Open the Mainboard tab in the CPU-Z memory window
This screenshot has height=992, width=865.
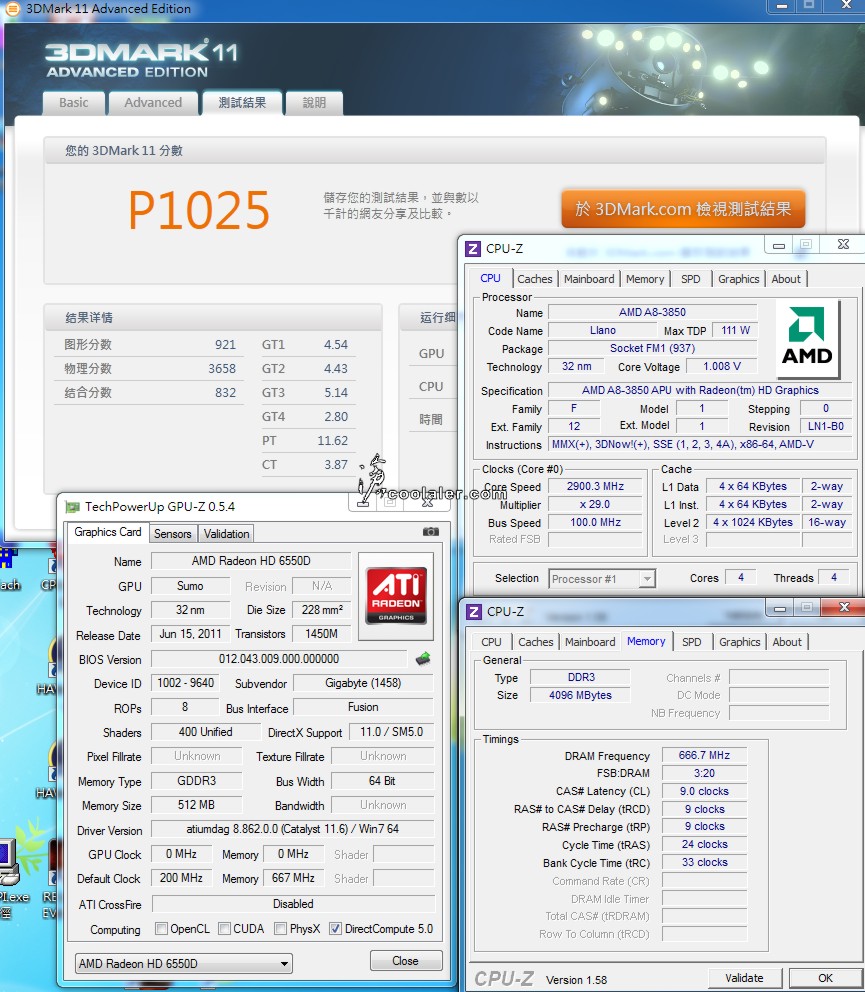tap(590, 642)
